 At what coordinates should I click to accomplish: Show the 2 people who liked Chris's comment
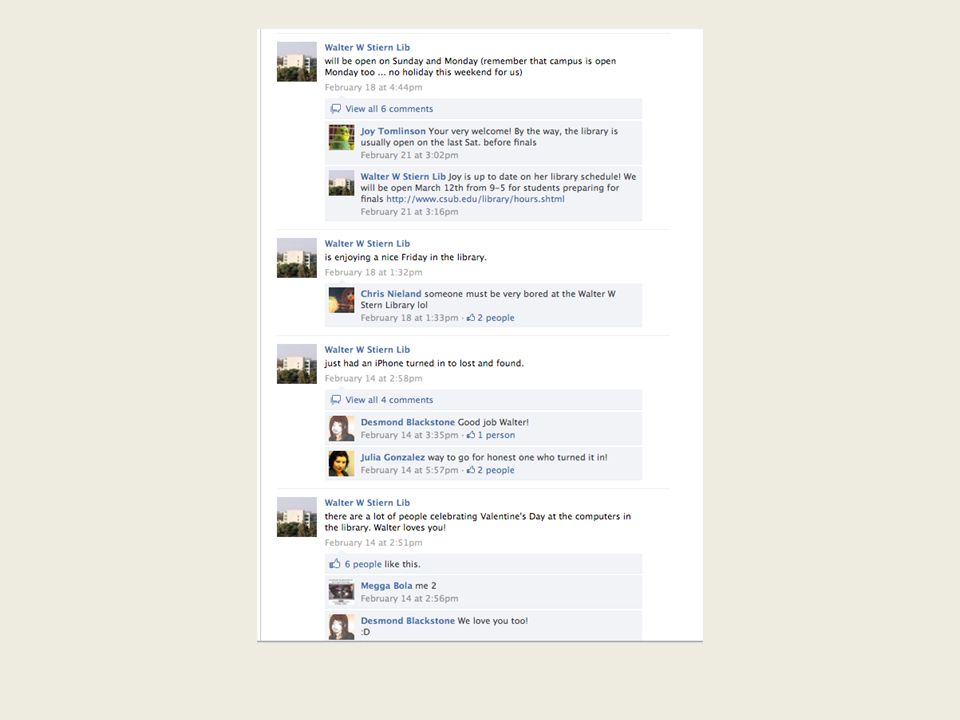tap(496, 318)
